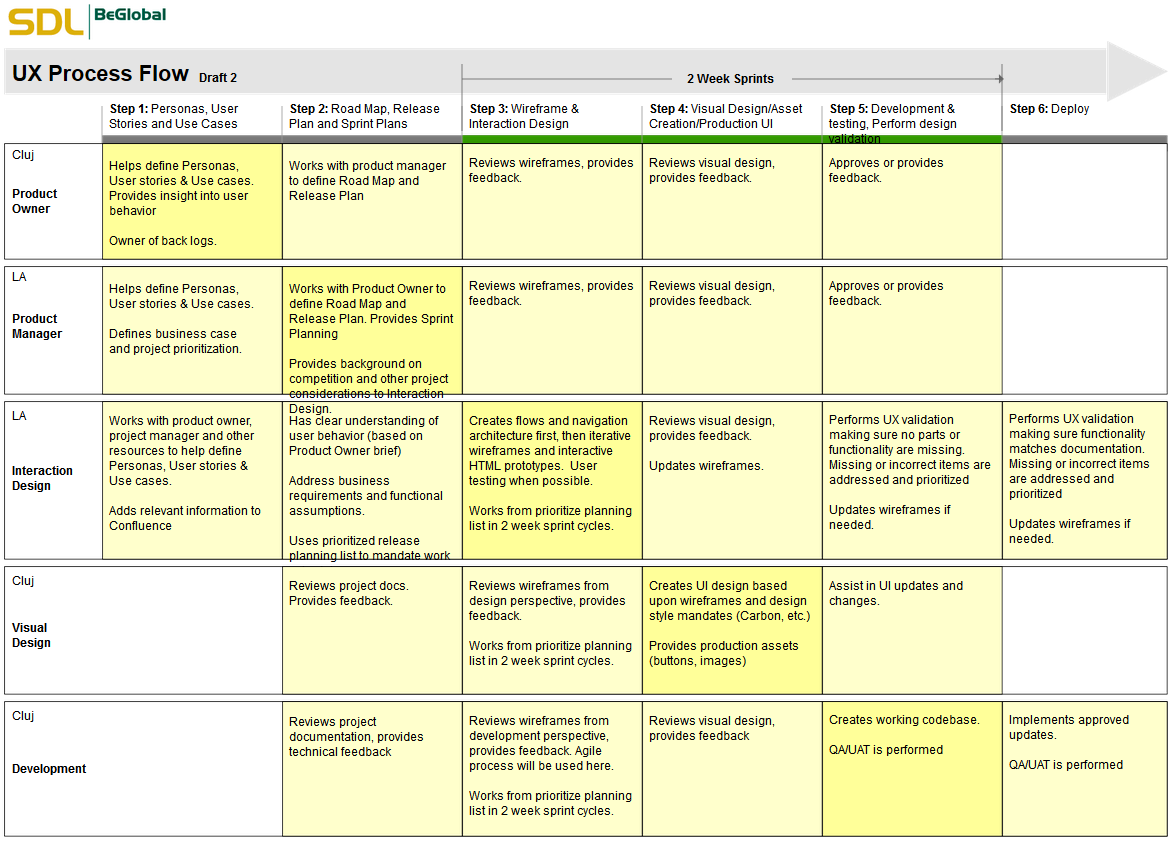
Task: Select the Visual Design row label
Action: [x=31, y=635]
